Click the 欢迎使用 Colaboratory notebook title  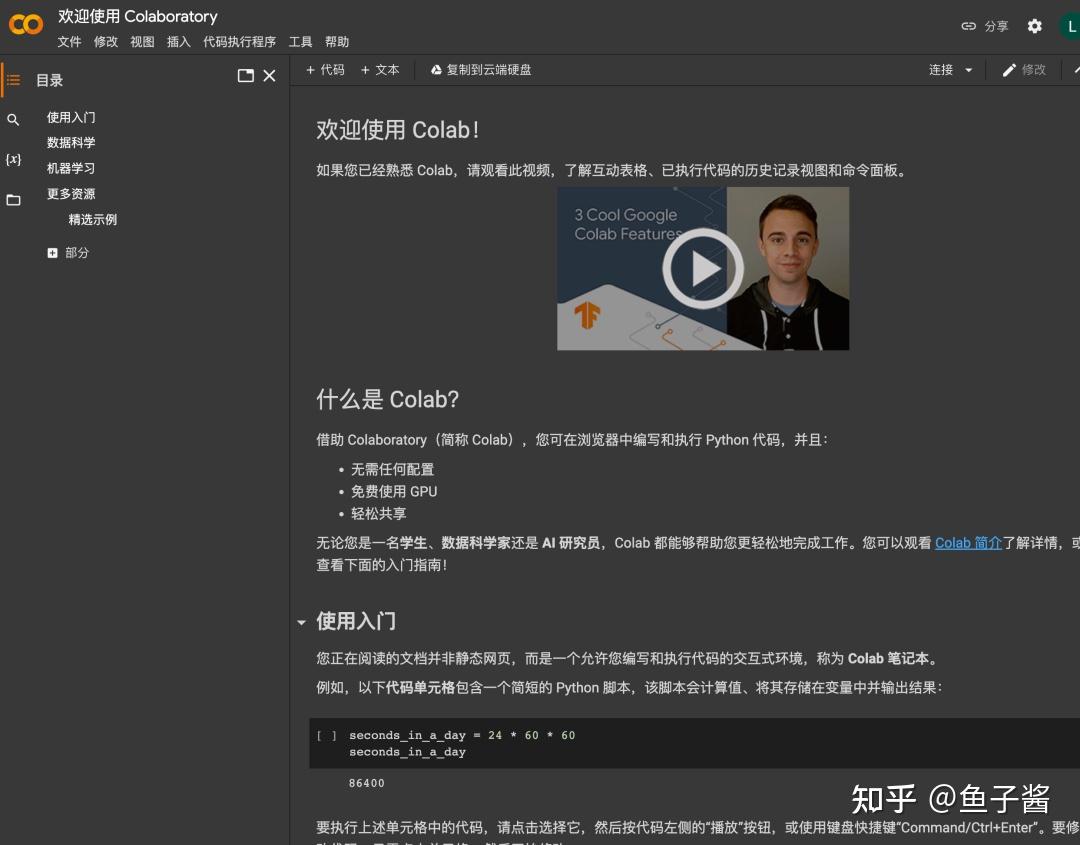click(138, 16)
